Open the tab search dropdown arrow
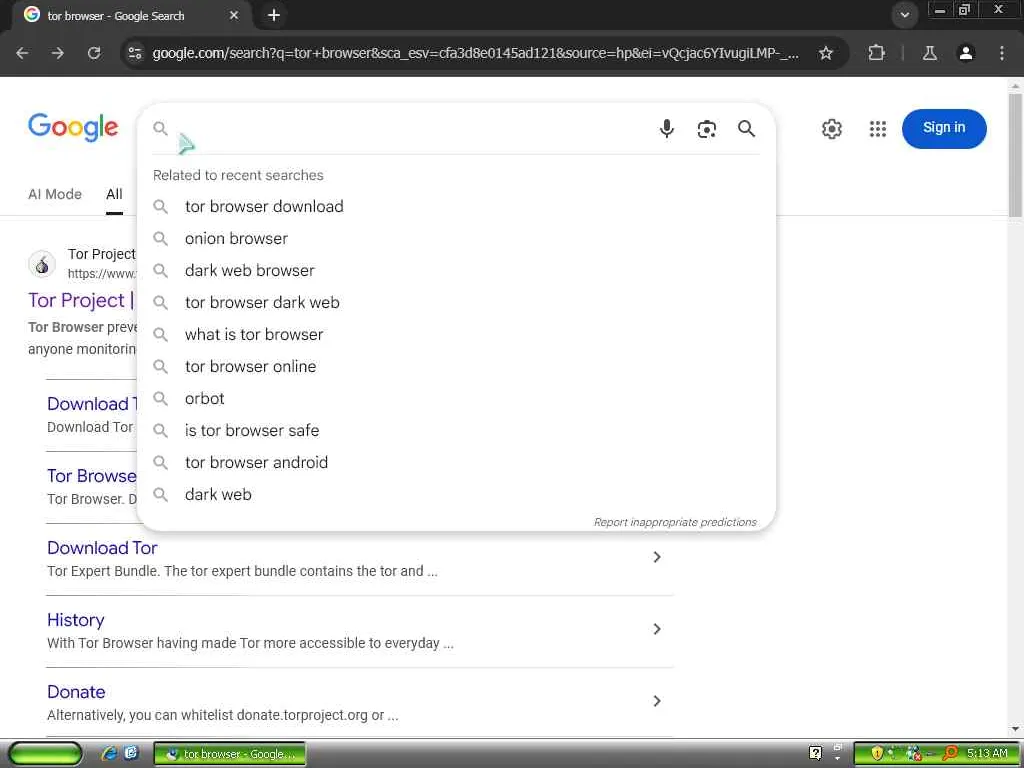Viewport: 1024px width, 768px height. coord(904,15)
